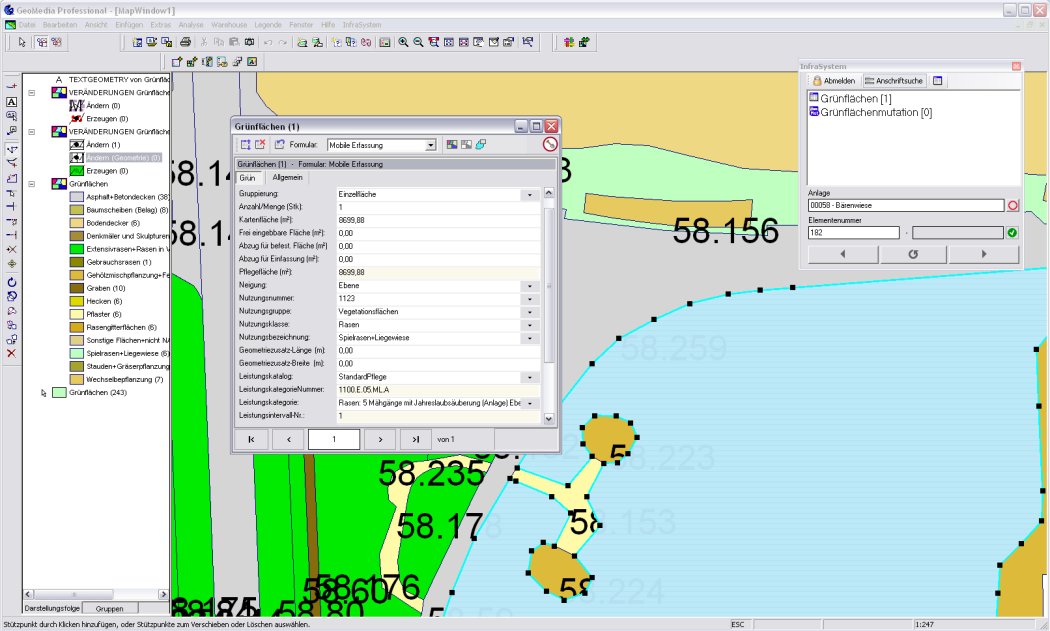This screenshot has width=1050, height=631.
Task: Expand the Nutzungsklasse dropdown
Action: [x=529, y=325]
